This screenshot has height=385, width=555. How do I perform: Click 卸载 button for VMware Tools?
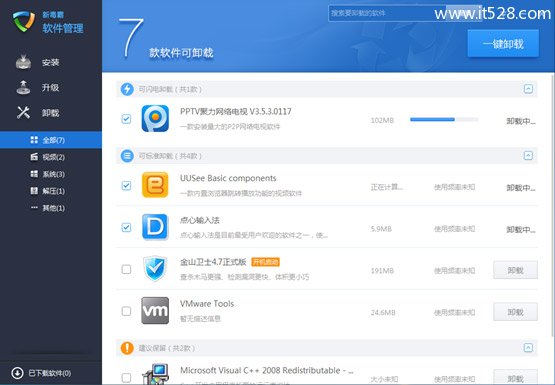click(x=515, y=312)
